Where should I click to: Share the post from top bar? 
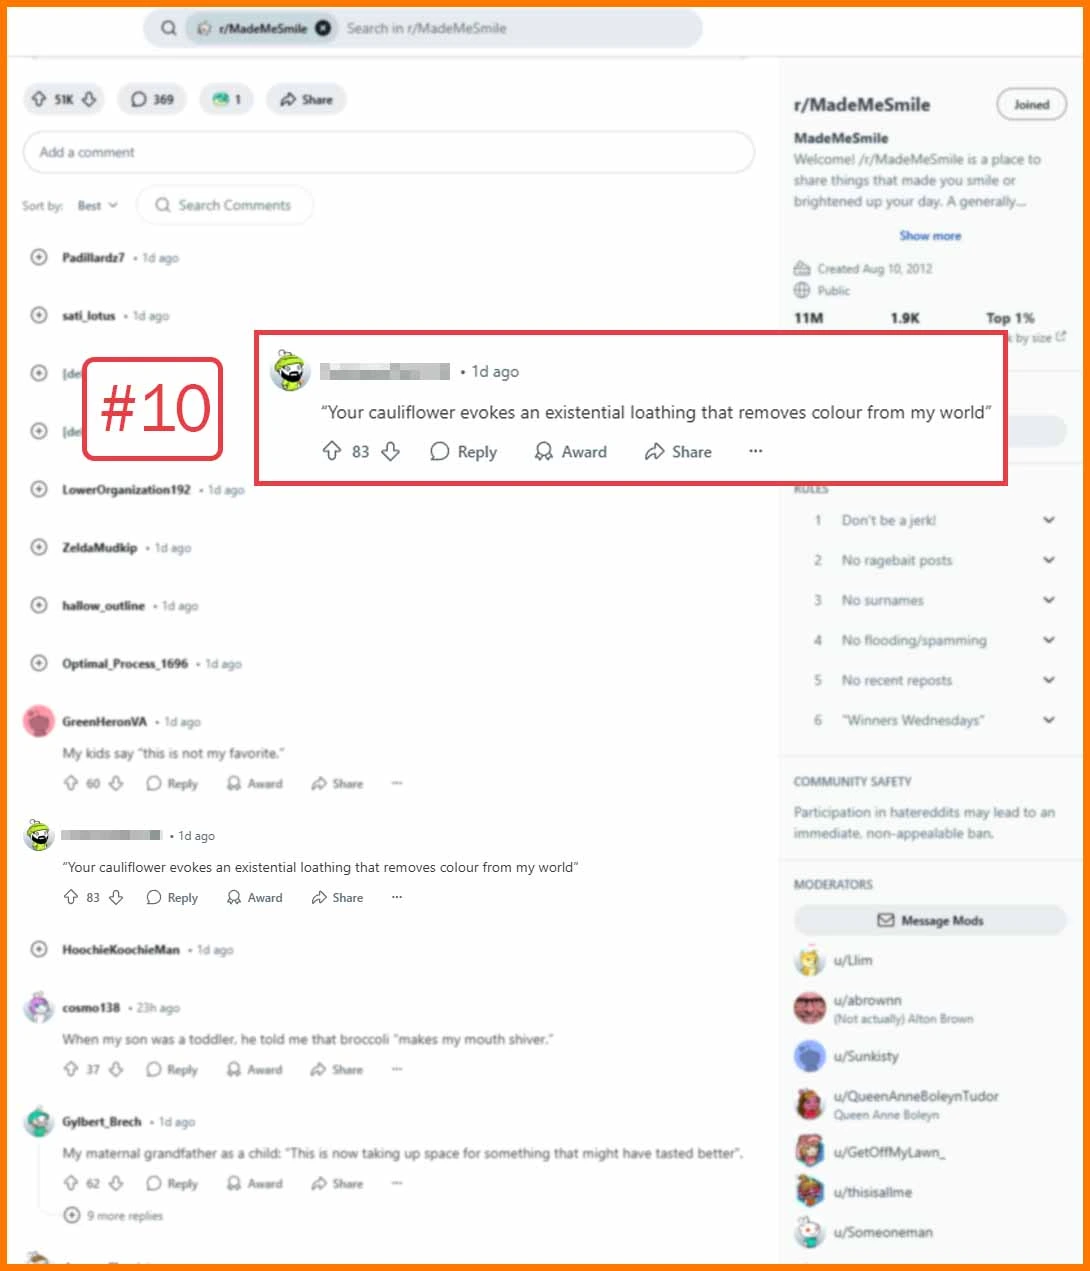point(306,99)
